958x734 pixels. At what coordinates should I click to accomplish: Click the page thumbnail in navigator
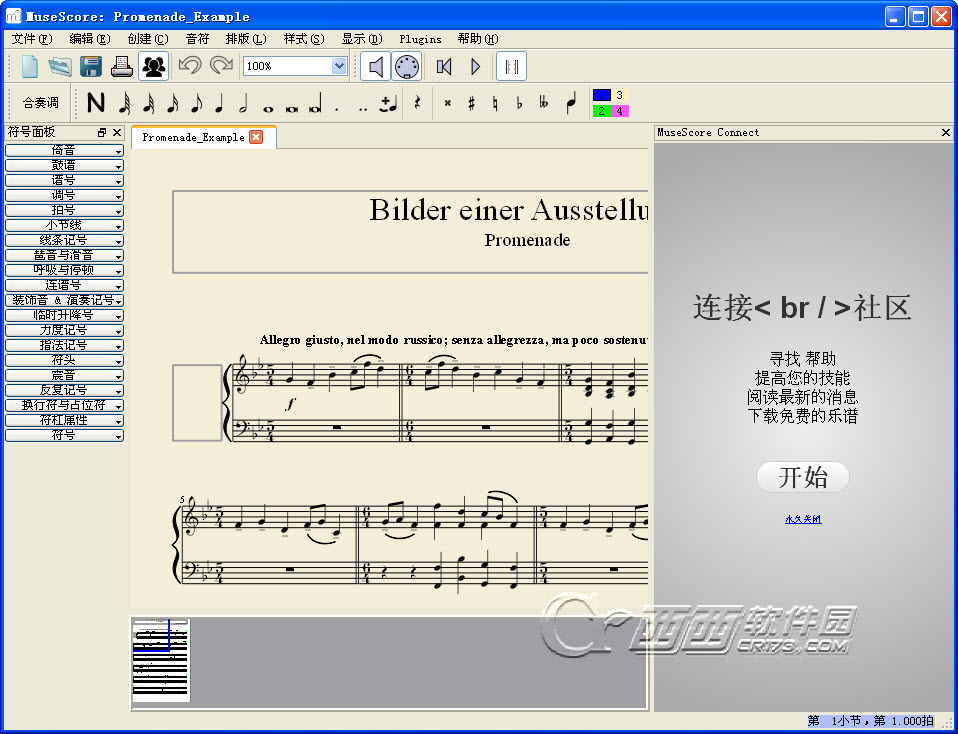click(161, 660)
